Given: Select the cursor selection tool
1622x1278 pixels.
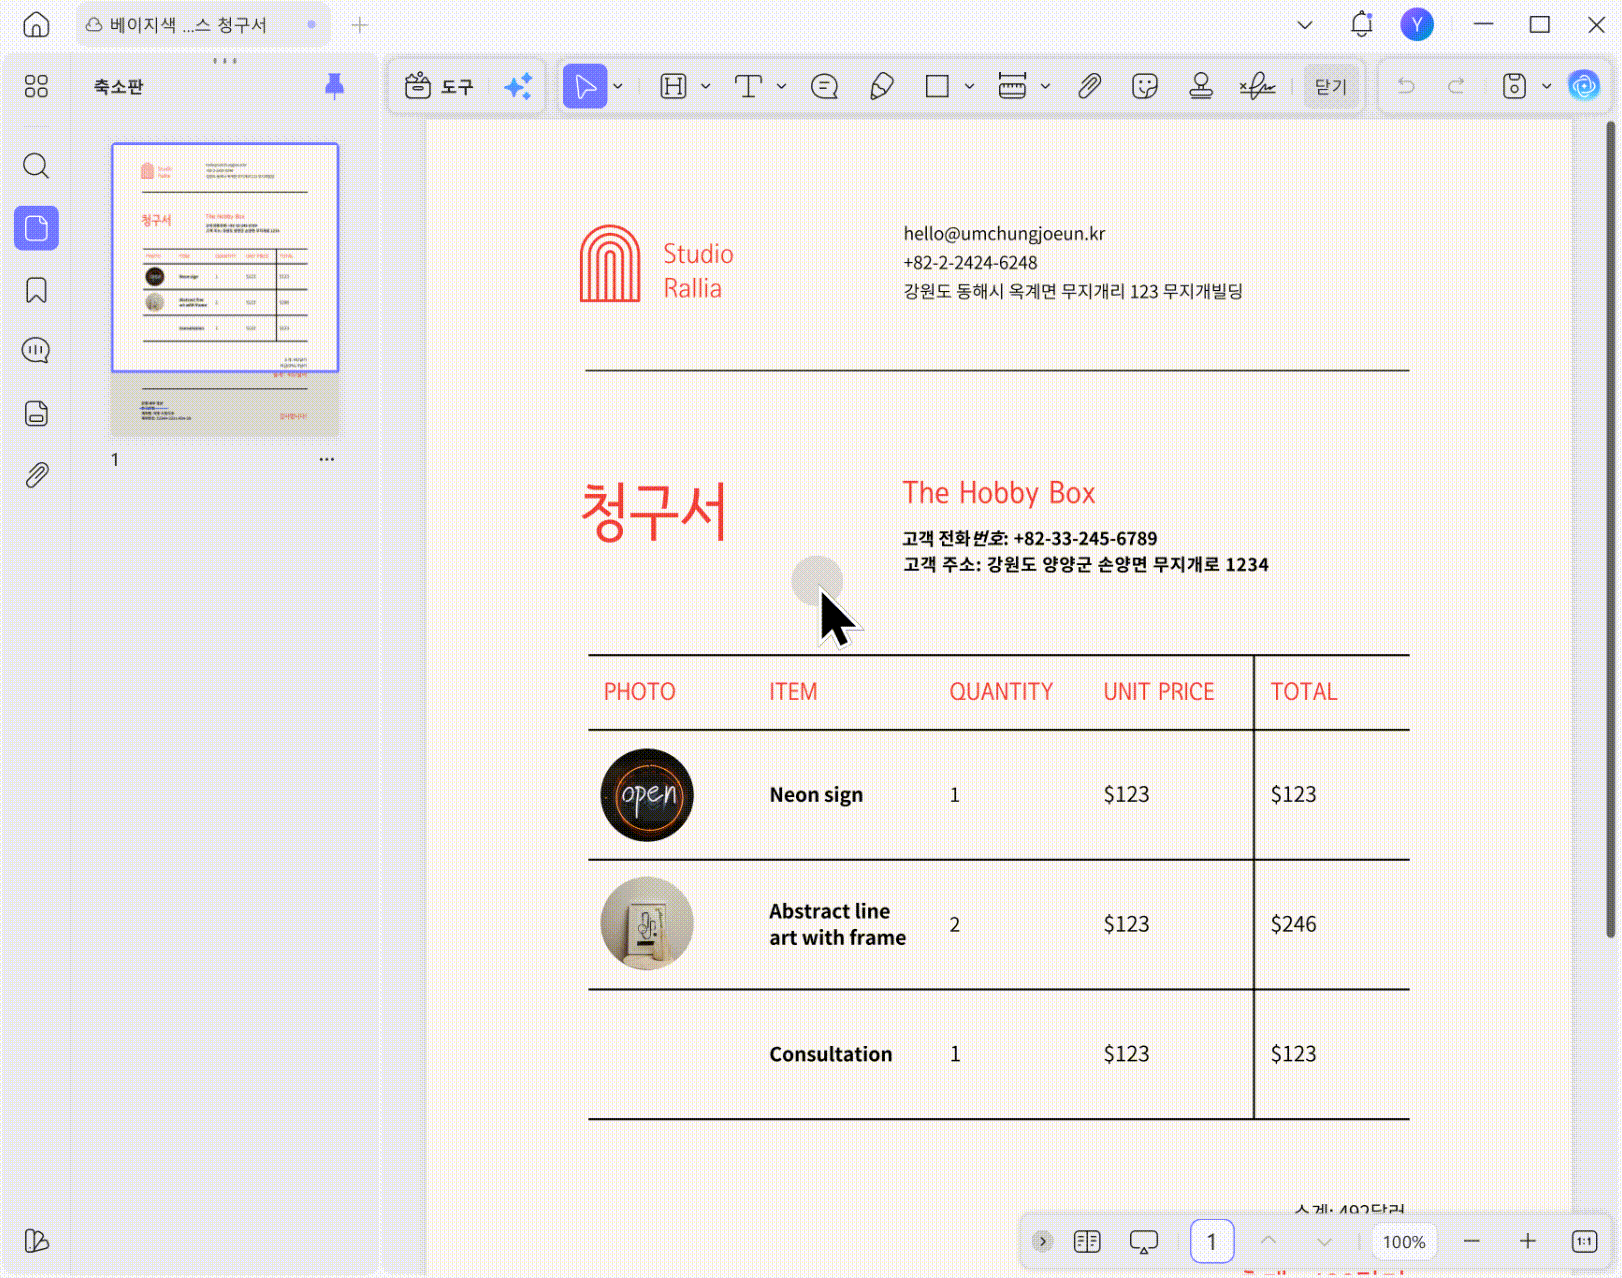Looking at the screenshot, I should pos(585,86).
